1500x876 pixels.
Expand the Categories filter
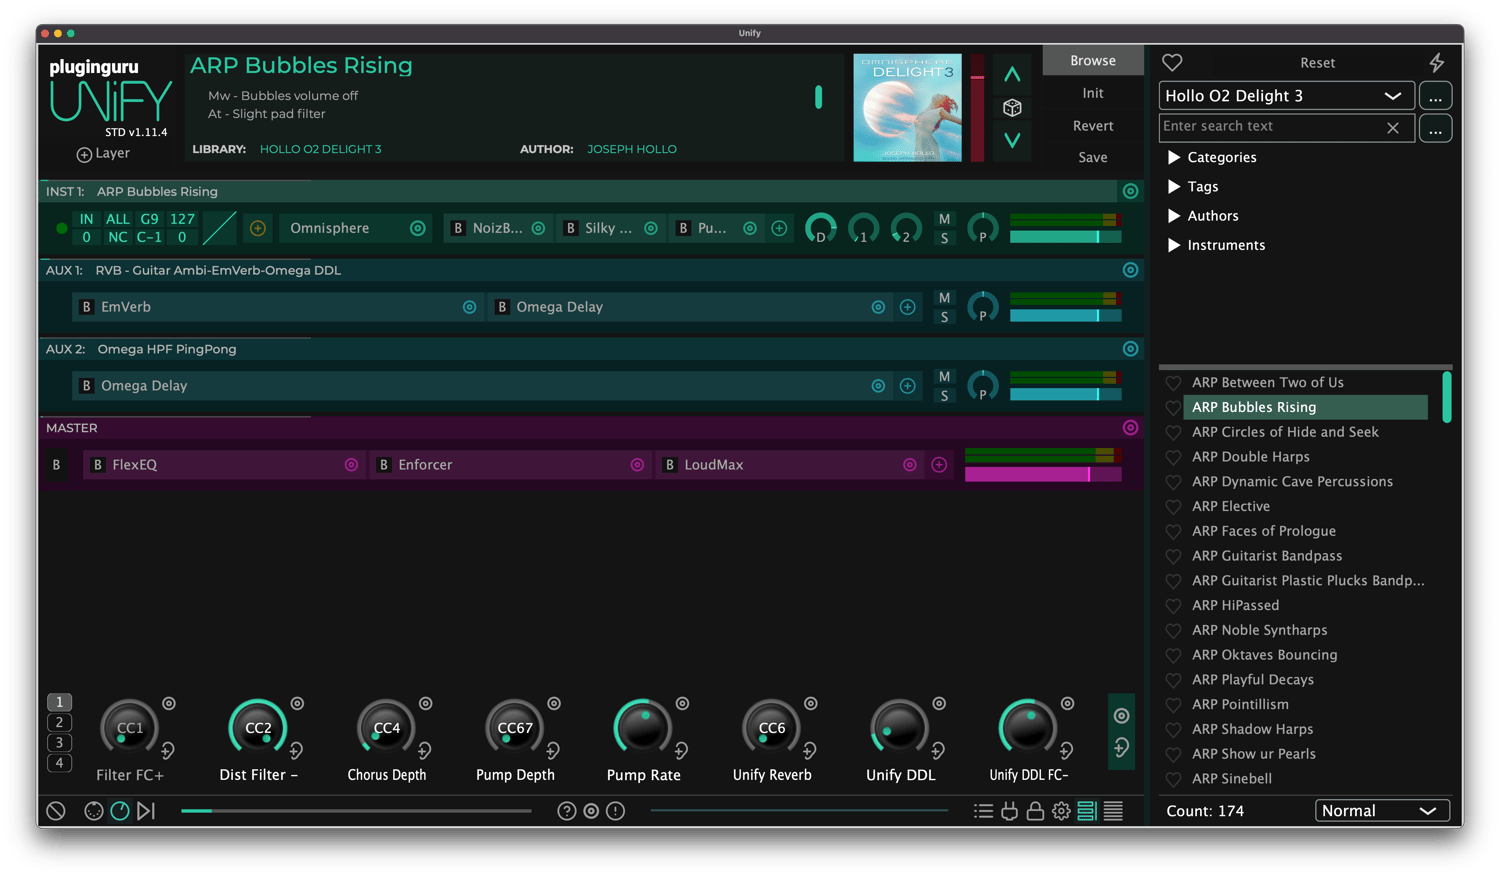[x=1174, y=158]
